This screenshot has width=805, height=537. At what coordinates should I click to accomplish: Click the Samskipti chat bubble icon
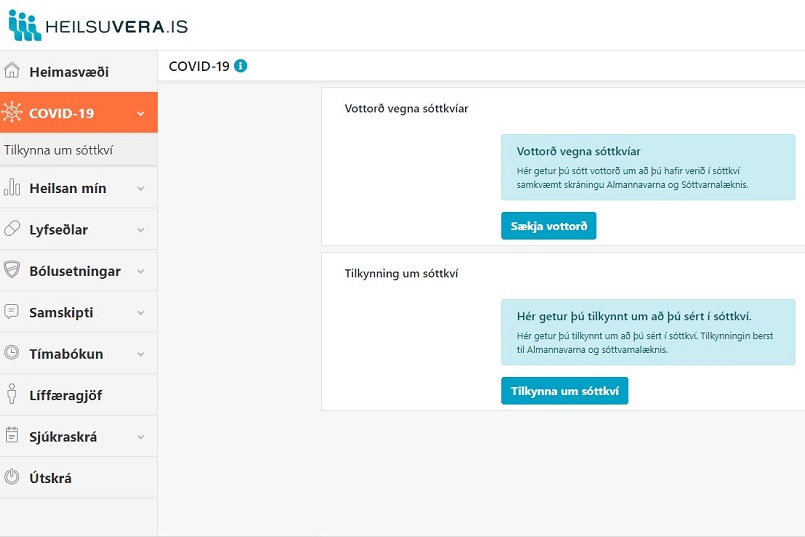point(12,312)
